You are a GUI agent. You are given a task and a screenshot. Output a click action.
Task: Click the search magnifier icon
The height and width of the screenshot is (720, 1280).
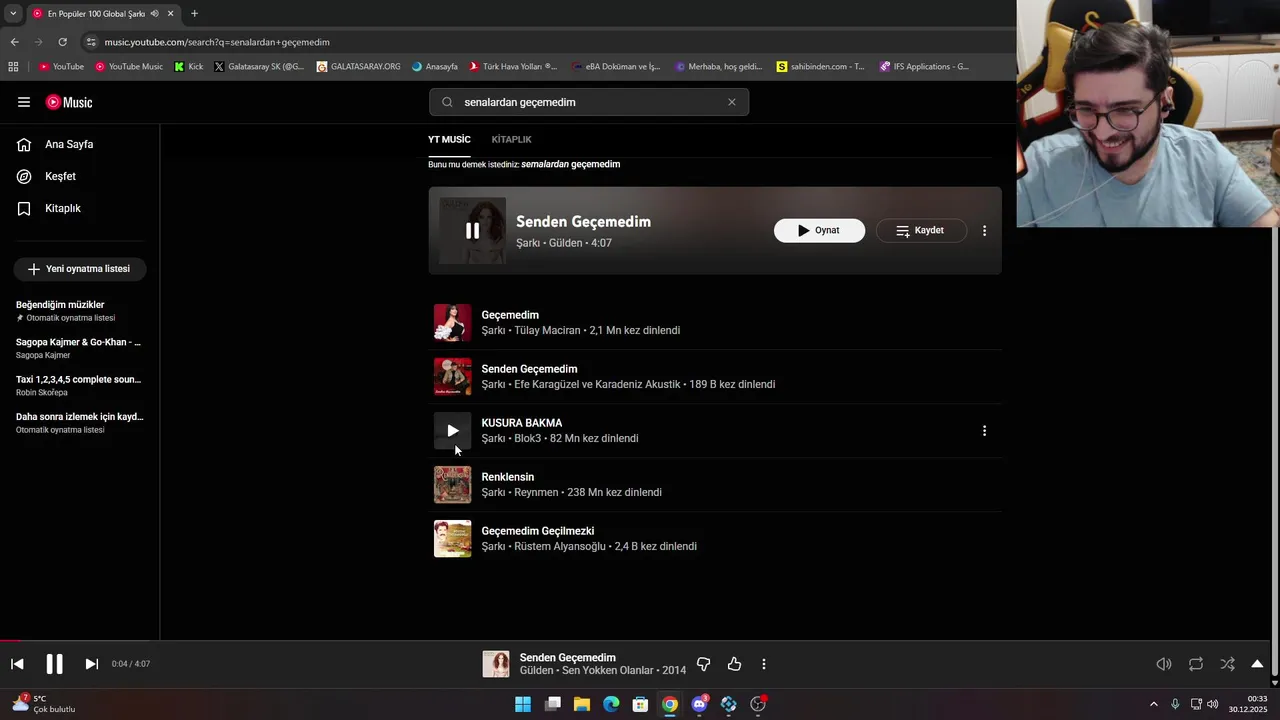[447, 102]
